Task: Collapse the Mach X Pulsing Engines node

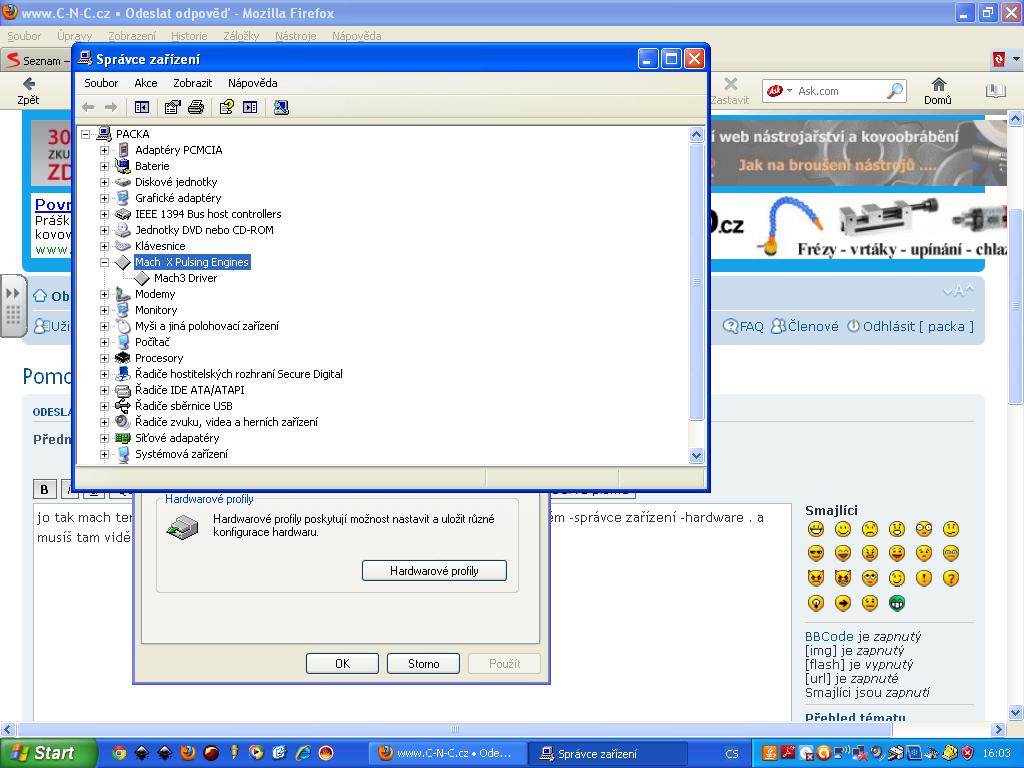Action: coord(104,262)
